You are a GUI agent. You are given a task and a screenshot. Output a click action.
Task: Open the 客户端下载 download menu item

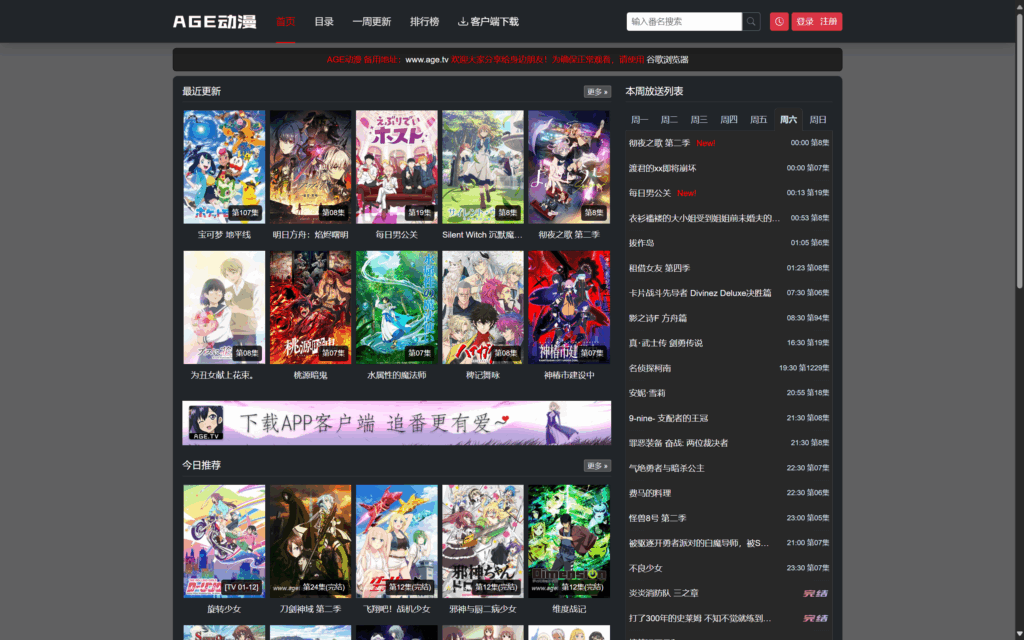(x=488, y=22)
